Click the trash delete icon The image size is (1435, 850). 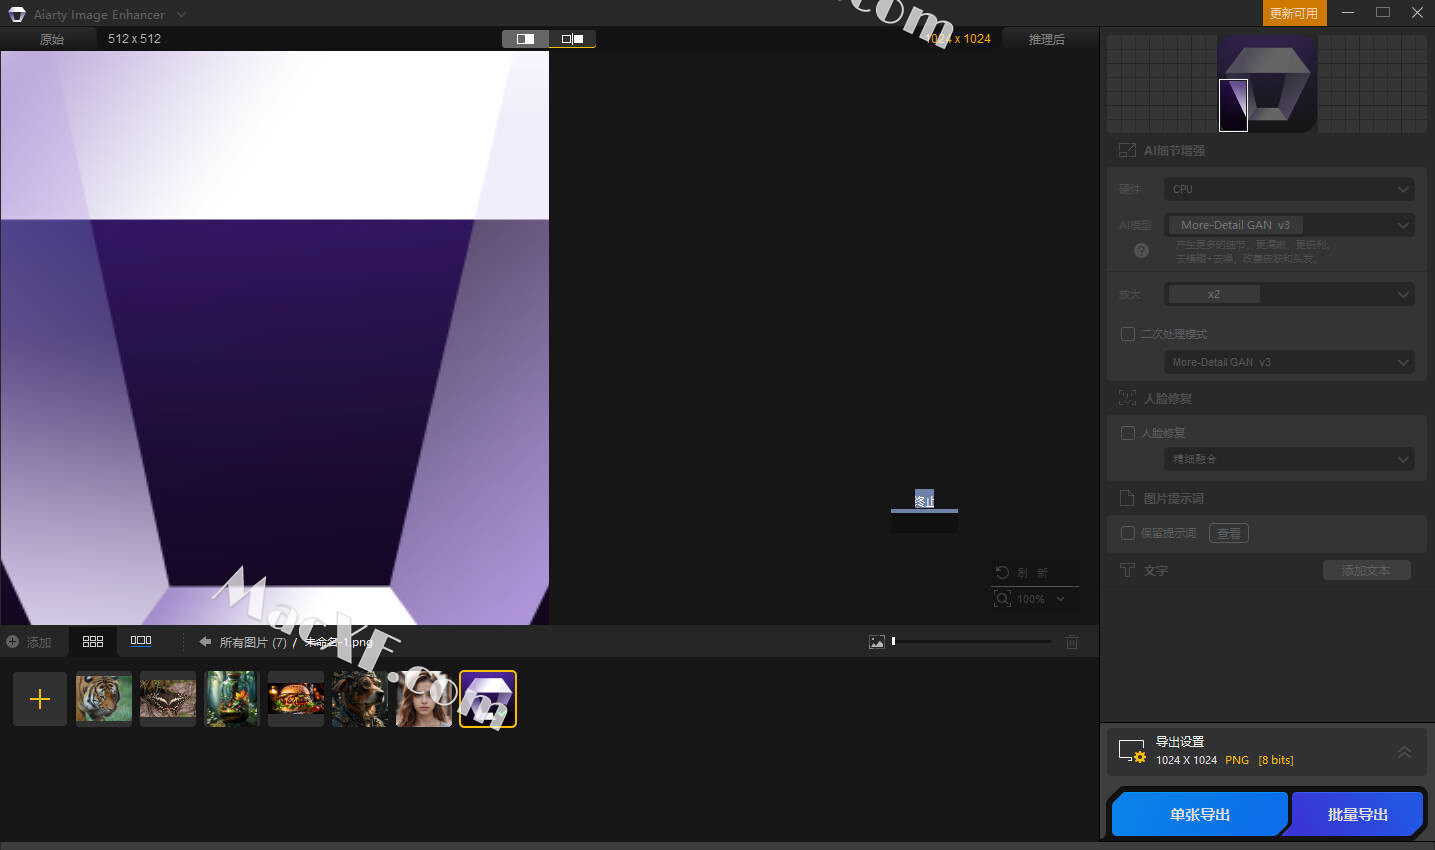click(1072, 642)
